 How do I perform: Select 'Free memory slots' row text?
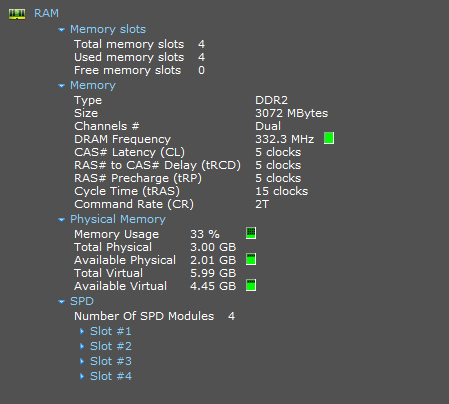(127, 70)
